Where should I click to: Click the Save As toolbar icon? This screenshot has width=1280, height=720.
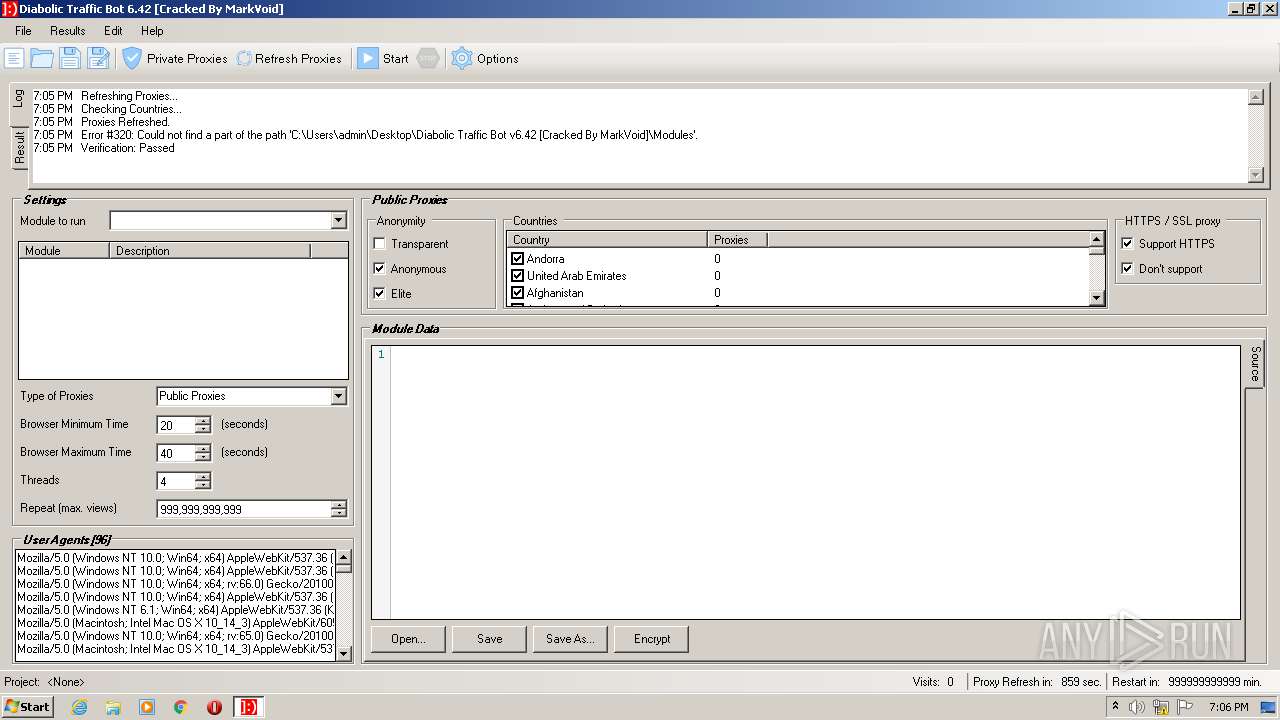[x=98, y=58]
